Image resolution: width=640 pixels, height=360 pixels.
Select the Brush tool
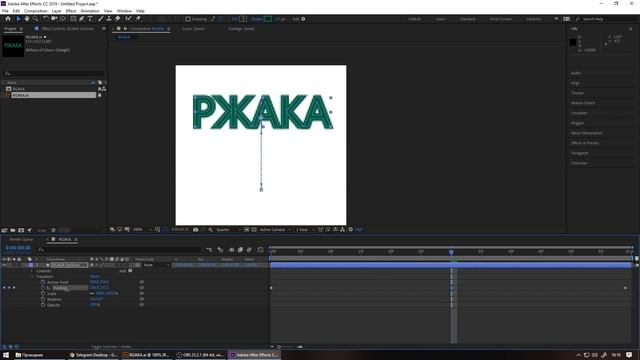click(100, 19)
